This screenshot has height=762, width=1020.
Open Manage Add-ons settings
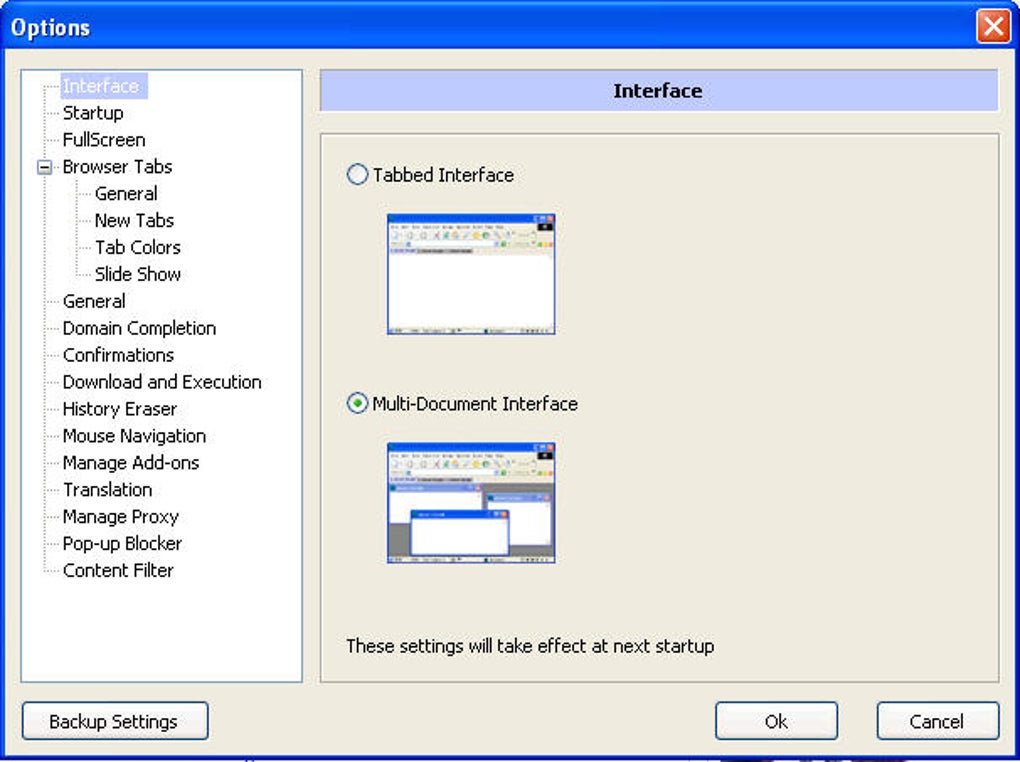point(131,463)
